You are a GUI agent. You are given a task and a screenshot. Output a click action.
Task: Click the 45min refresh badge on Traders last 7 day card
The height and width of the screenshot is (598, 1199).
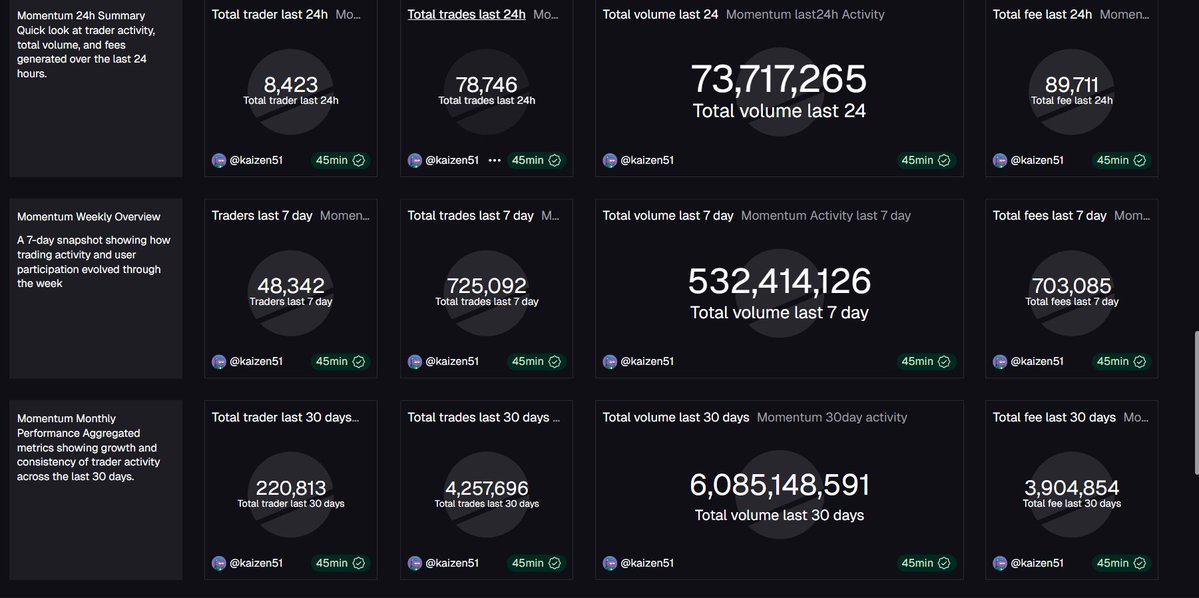pyautogui.click(x=340, y=362)
